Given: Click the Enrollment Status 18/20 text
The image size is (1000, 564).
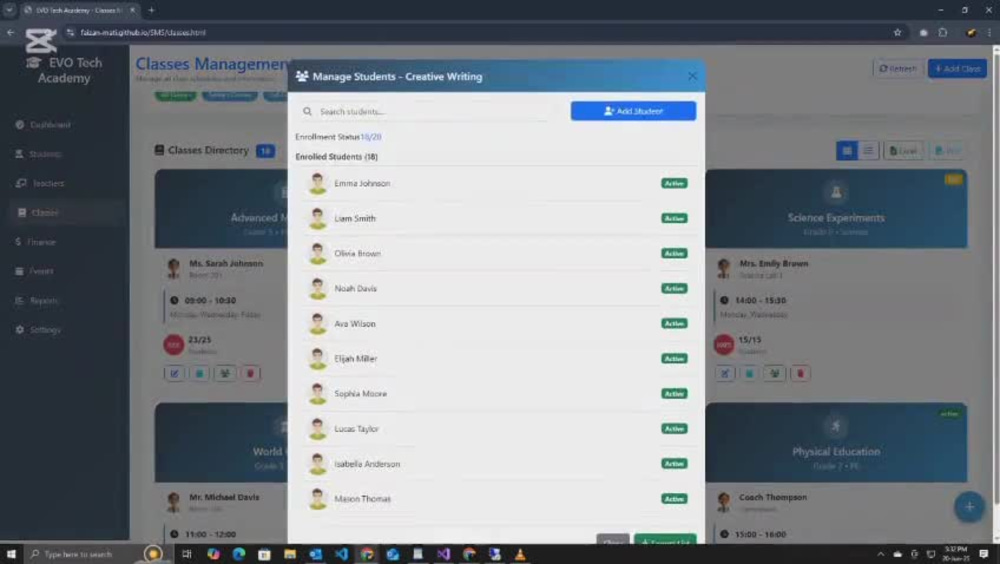Looking at the screenshot, I should (x=338, y=137).
